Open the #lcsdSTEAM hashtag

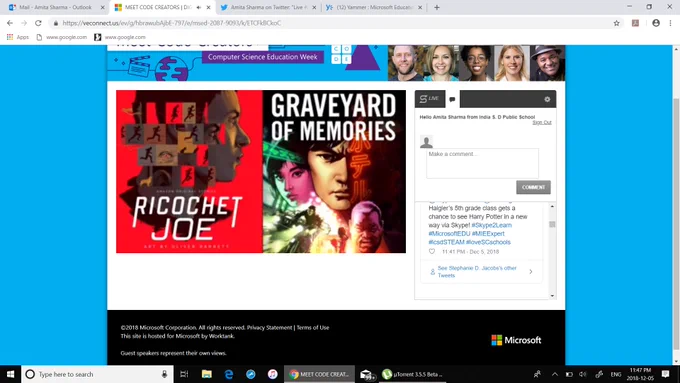446,242
